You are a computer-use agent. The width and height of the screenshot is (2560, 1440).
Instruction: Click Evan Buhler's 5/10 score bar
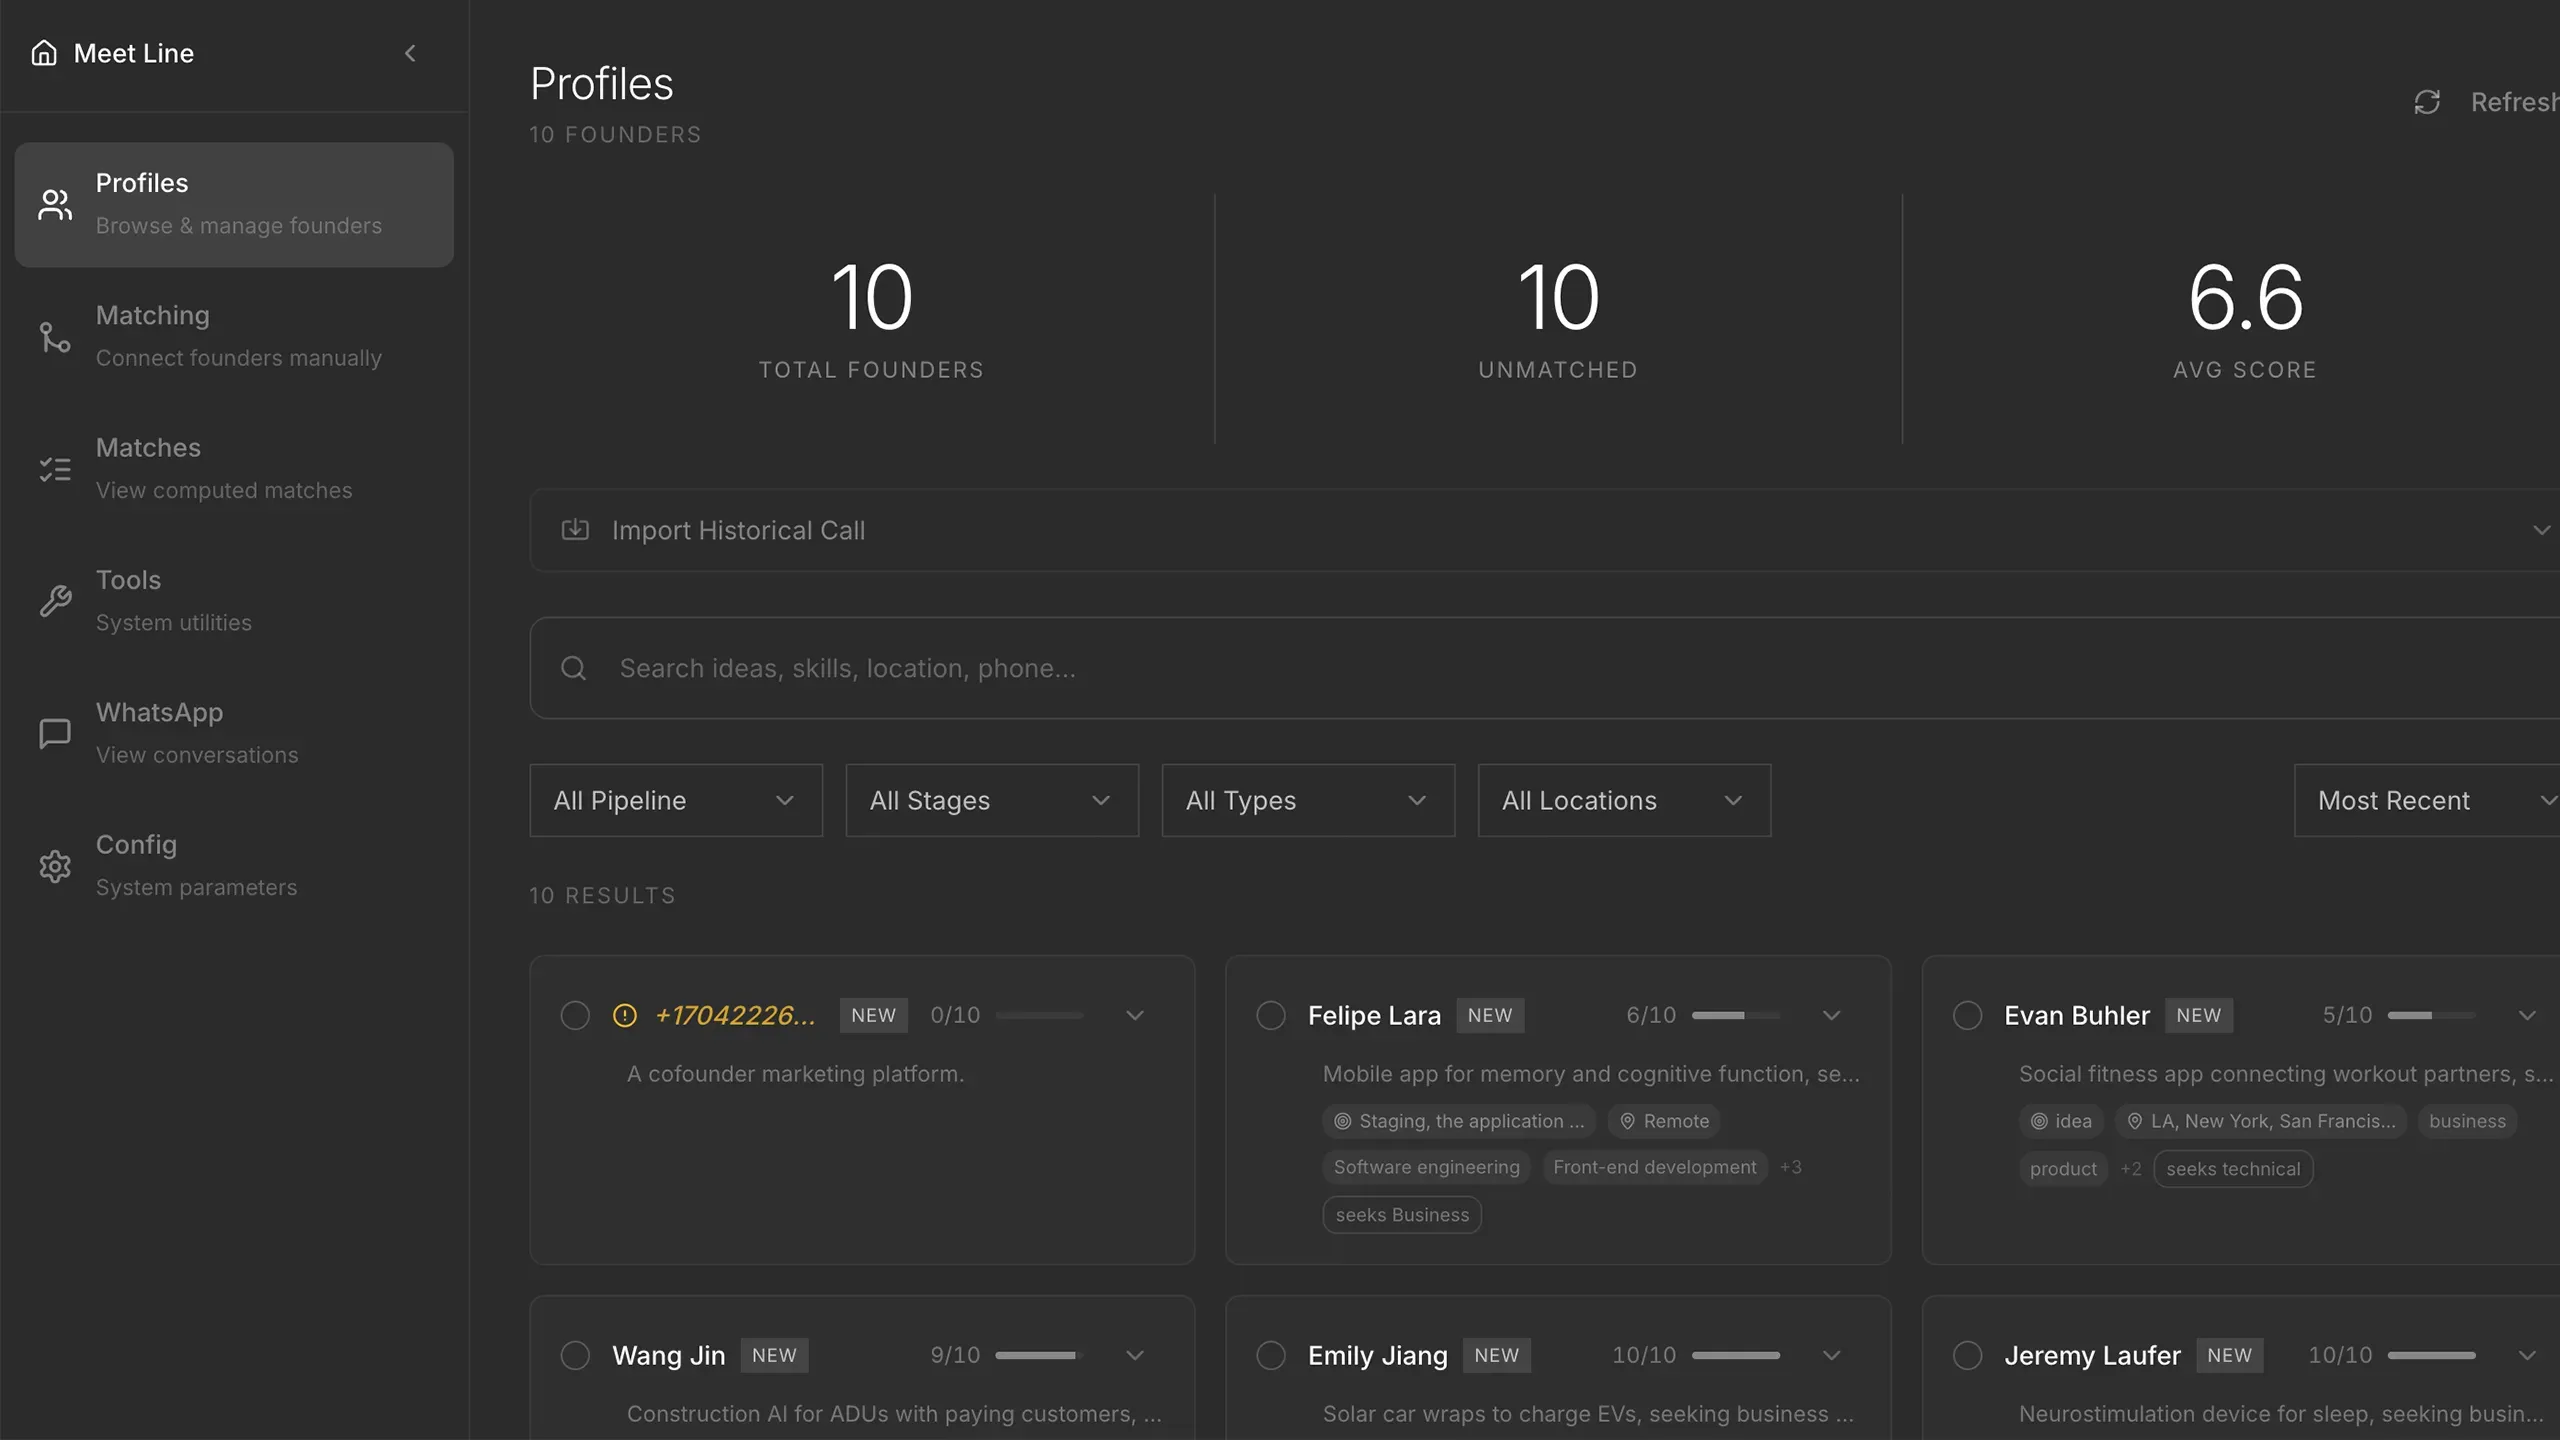click(x=2432, y=1015)
